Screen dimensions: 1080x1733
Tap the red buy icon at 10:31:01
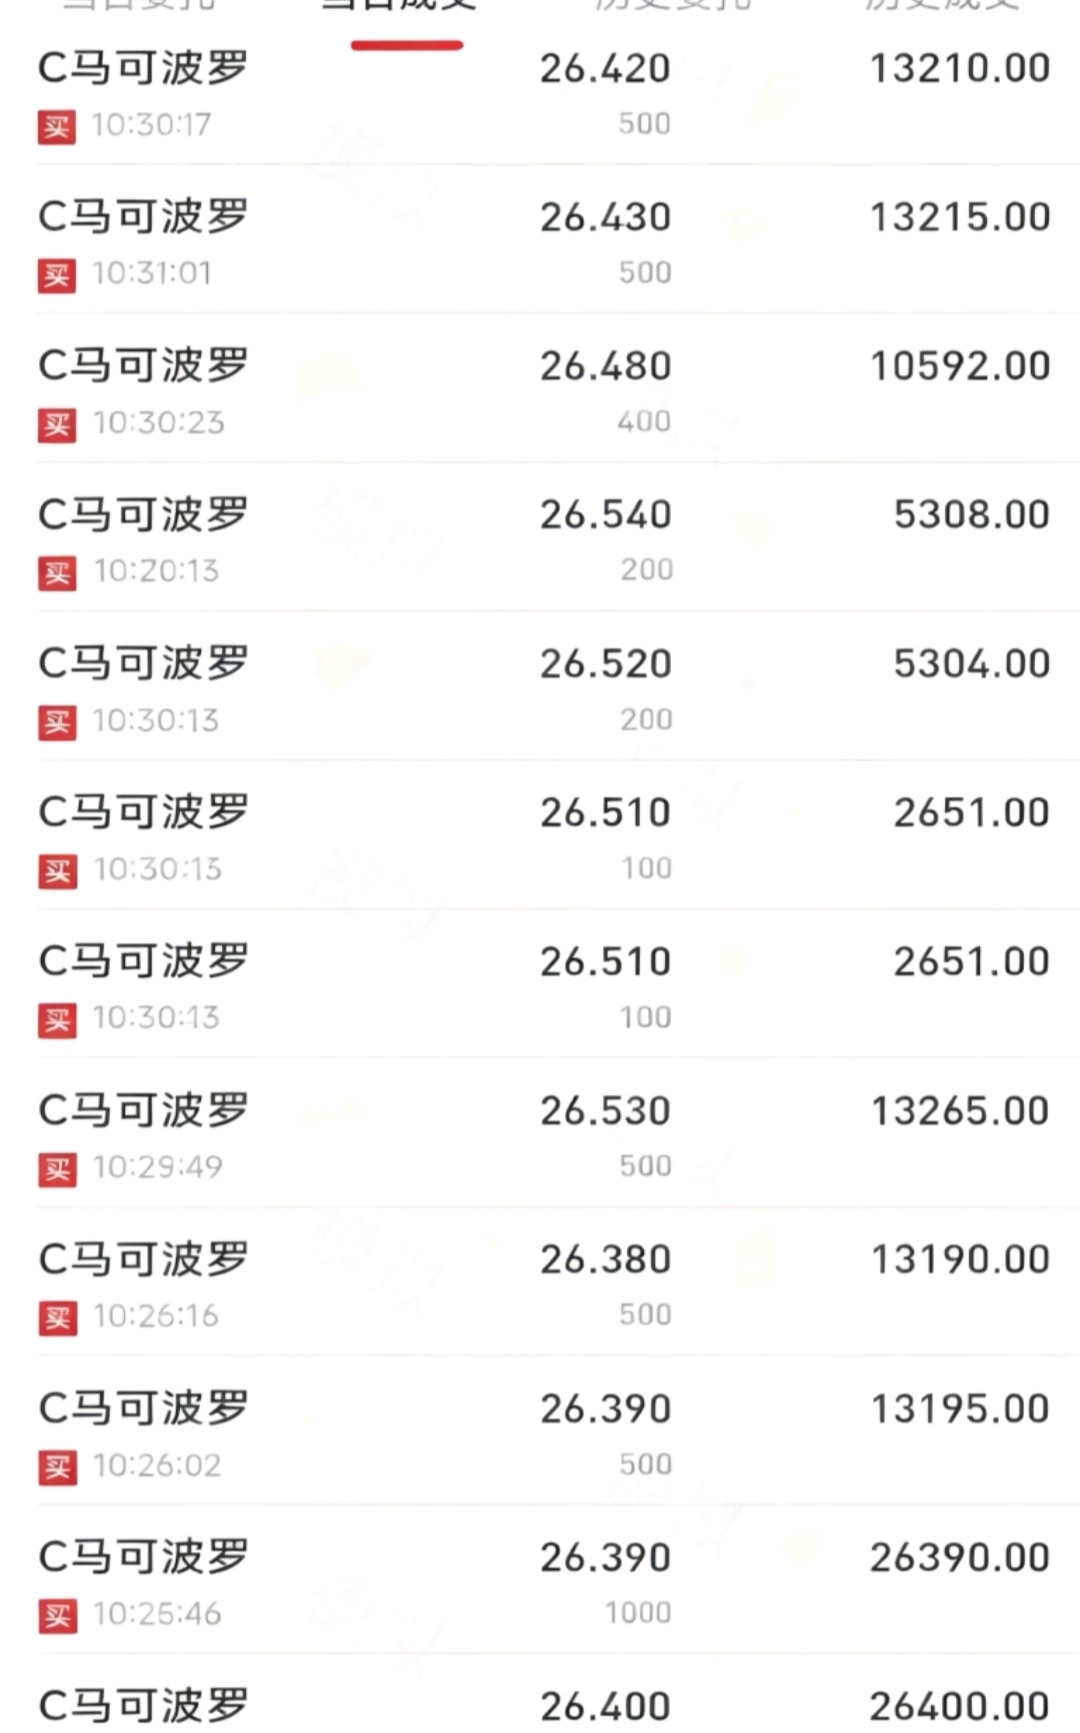[57, 275]
